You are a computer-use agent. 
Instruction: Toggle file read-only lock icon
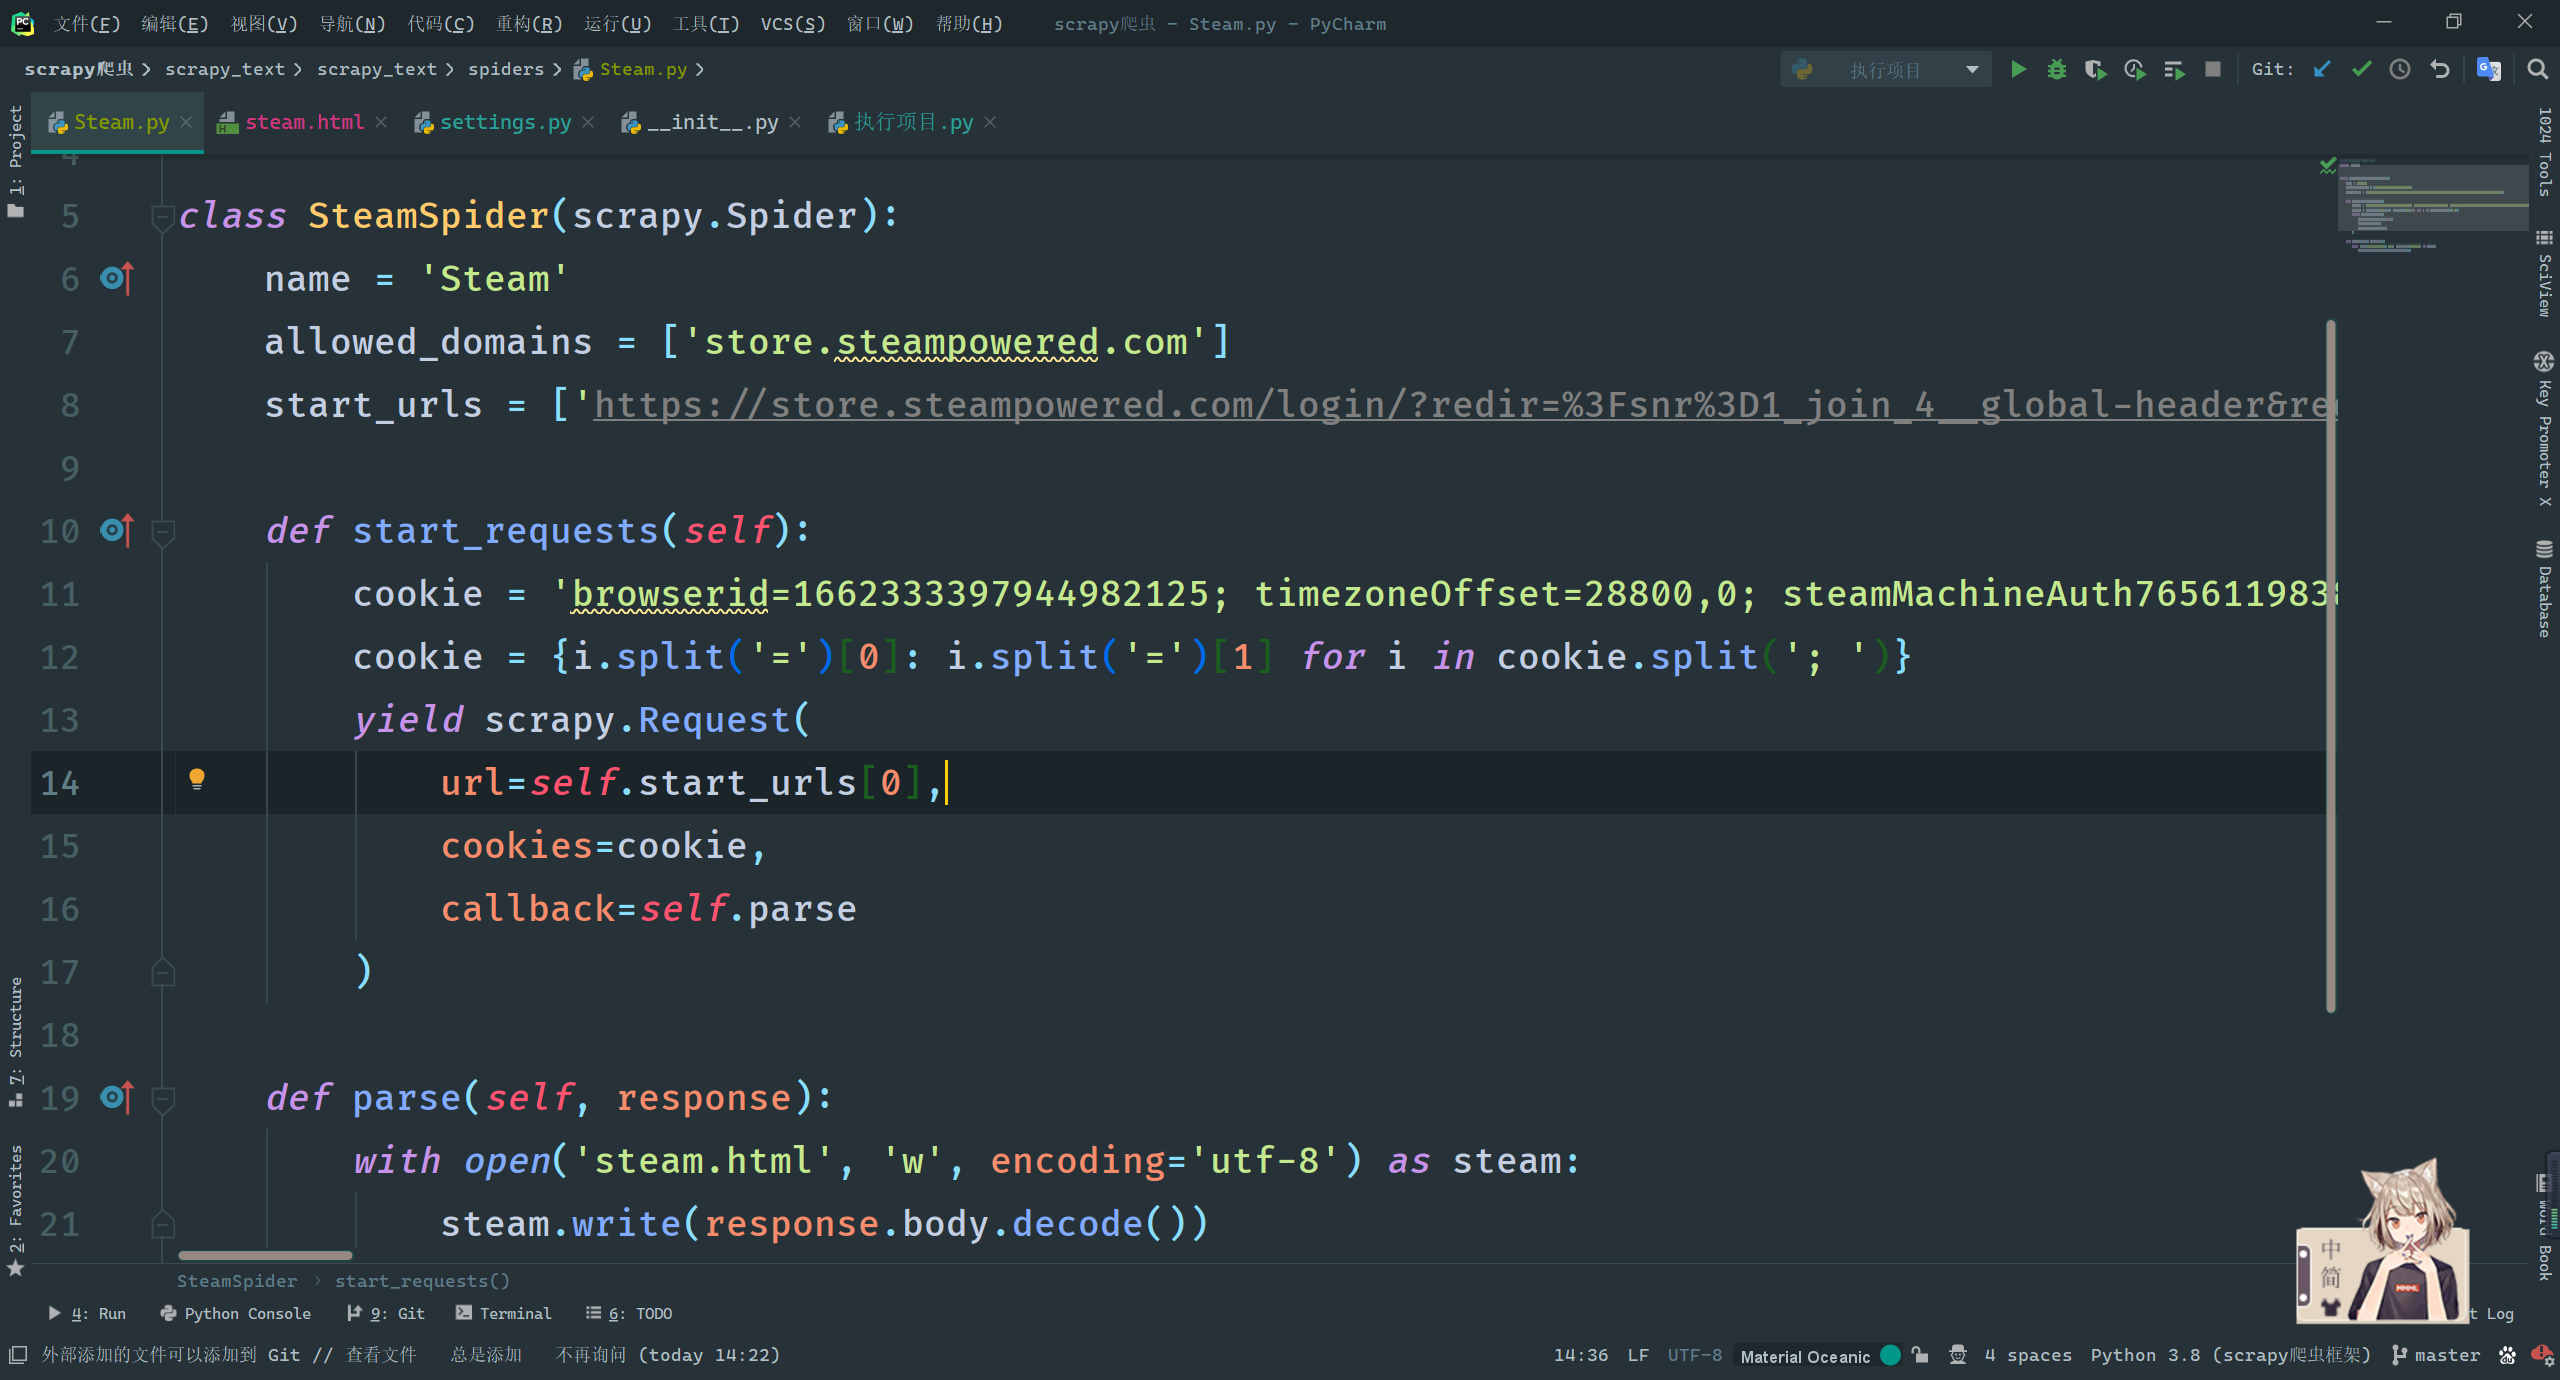tap(1920, 1355)
